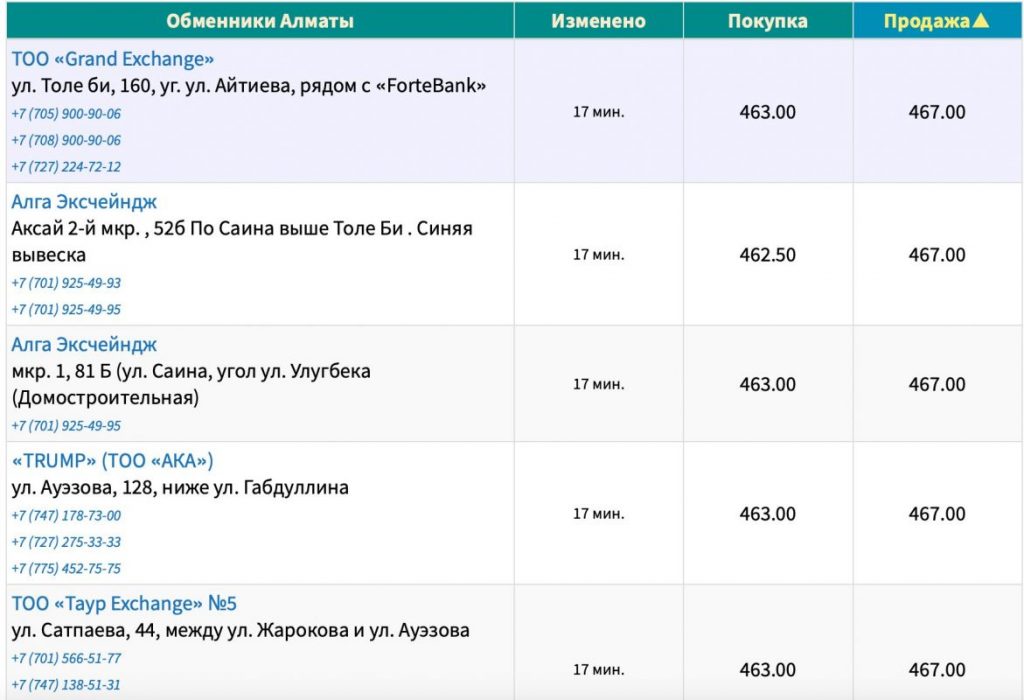The width and height of the screenshot is (1024, 700).
Task: Select 463.00 purchase rate in мкр. 1, 81 Б row
Action: (767, 384)
